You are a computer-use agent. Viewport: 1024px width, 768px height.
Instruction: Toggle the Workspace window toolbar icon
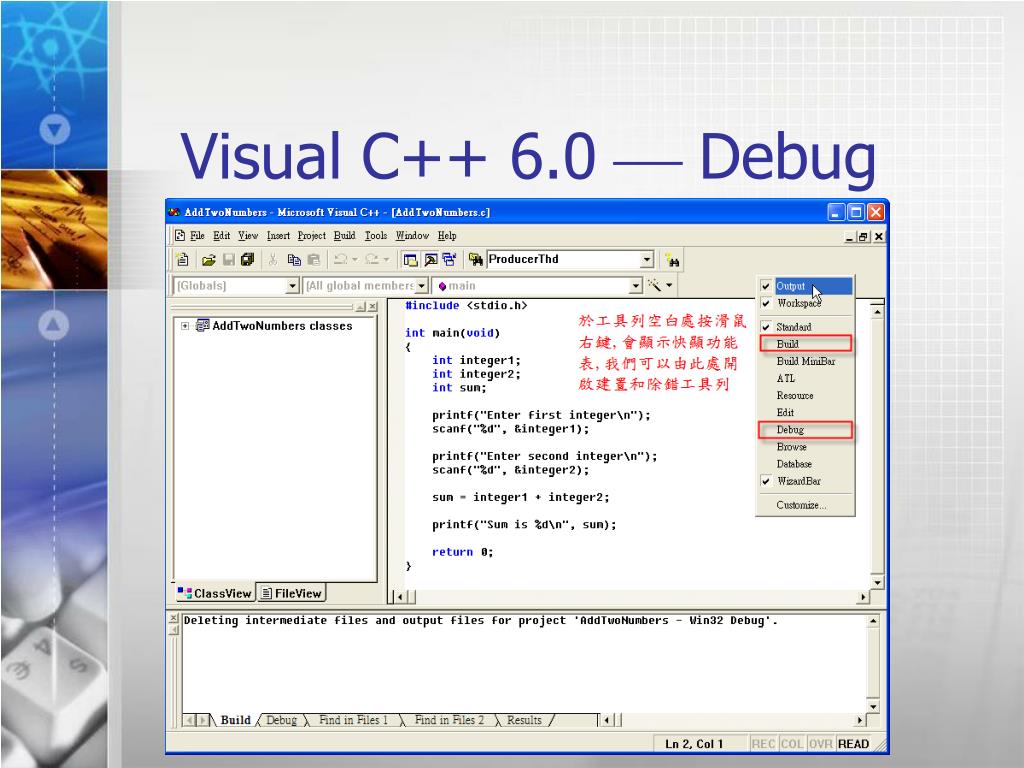(x=410, y=260)
